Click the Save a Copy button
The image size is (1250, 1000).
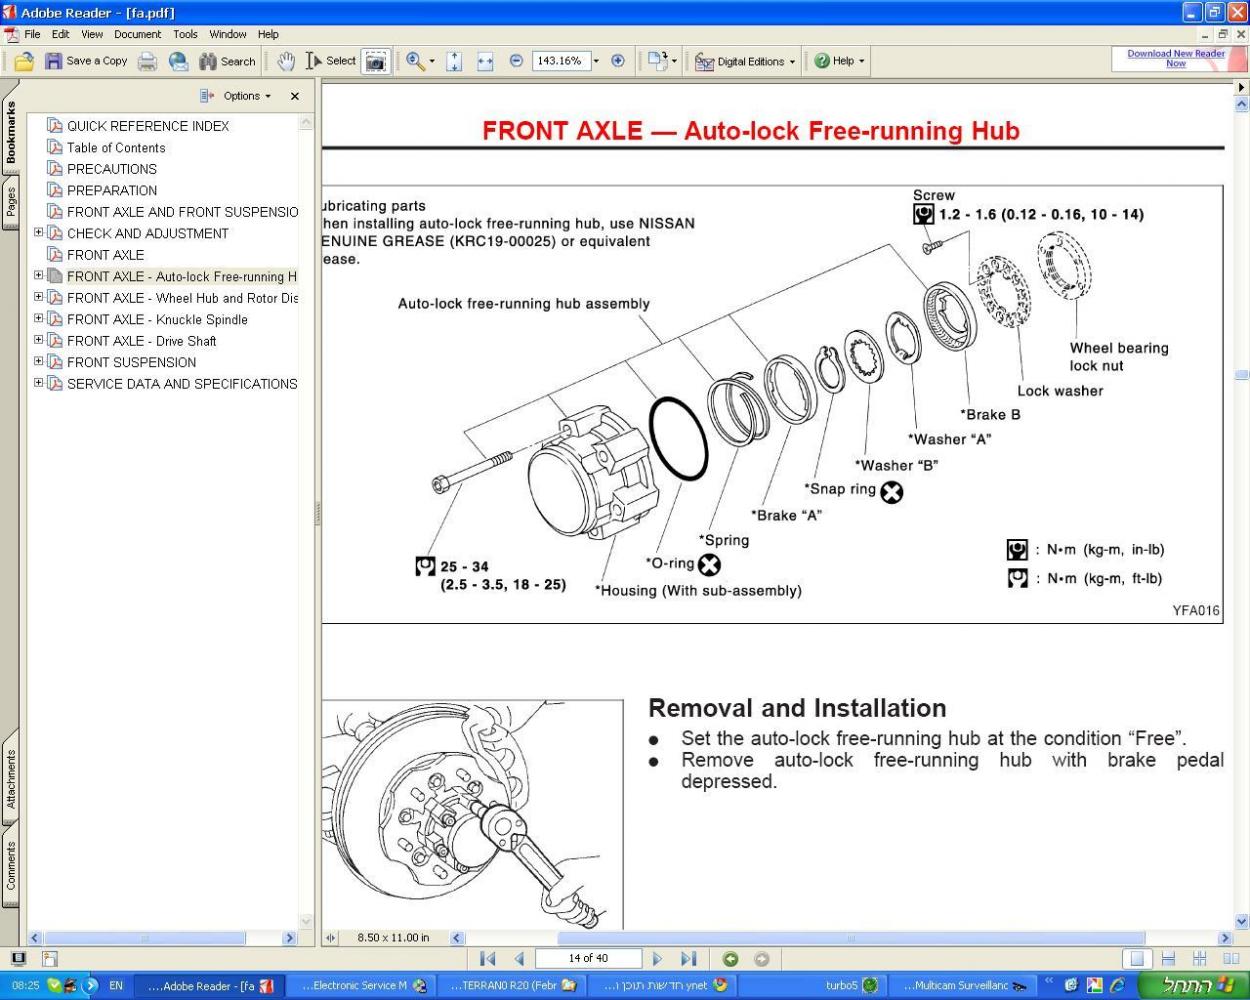click(86, 61)
